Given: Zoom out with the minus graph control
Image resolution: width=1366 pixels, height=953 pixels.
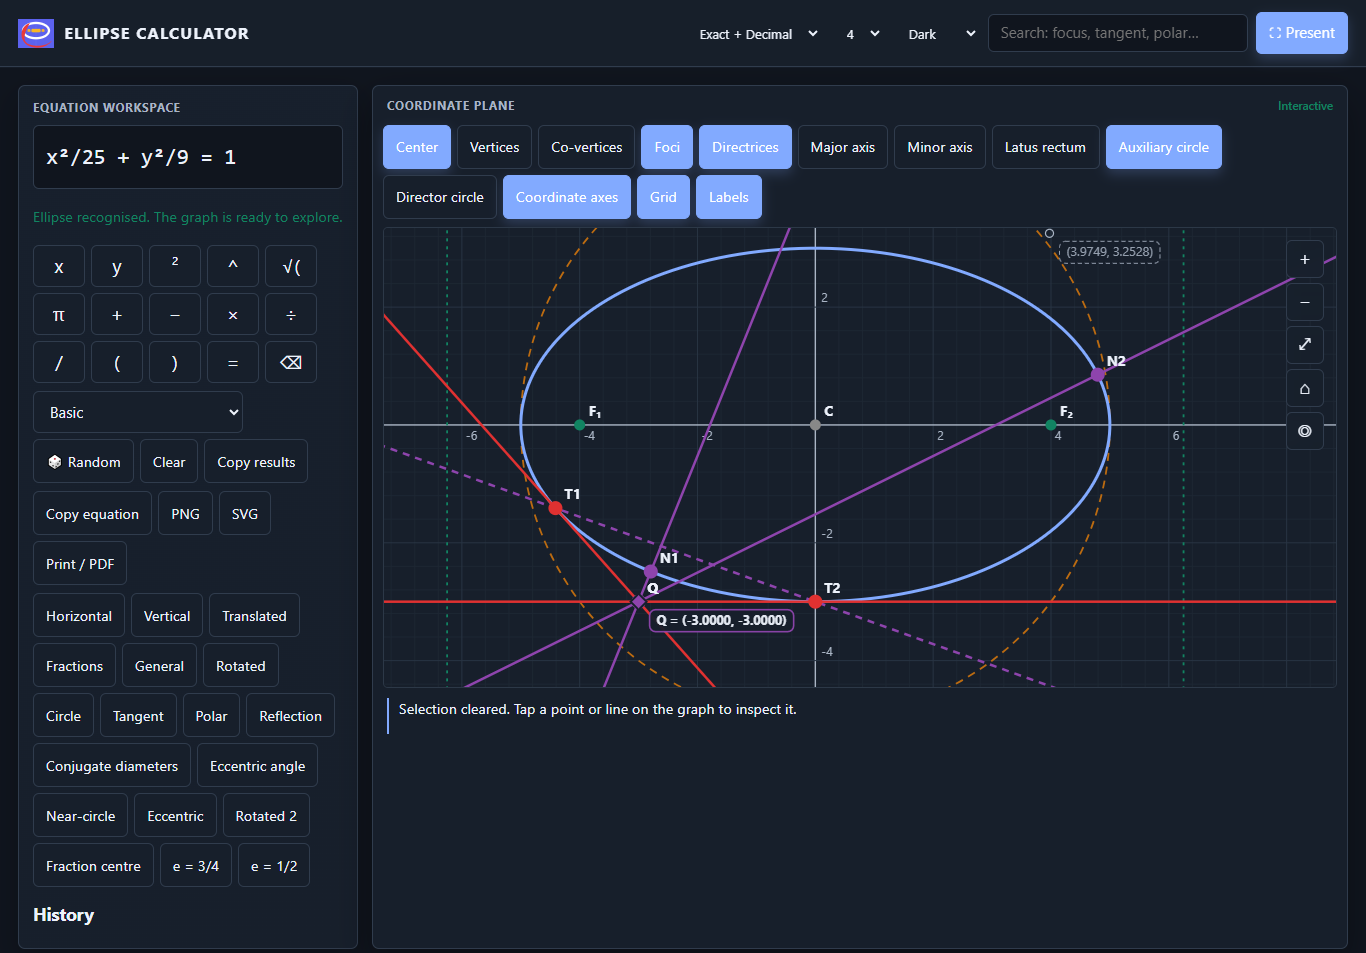Looking at the screenshot, I should (1305, 302).
